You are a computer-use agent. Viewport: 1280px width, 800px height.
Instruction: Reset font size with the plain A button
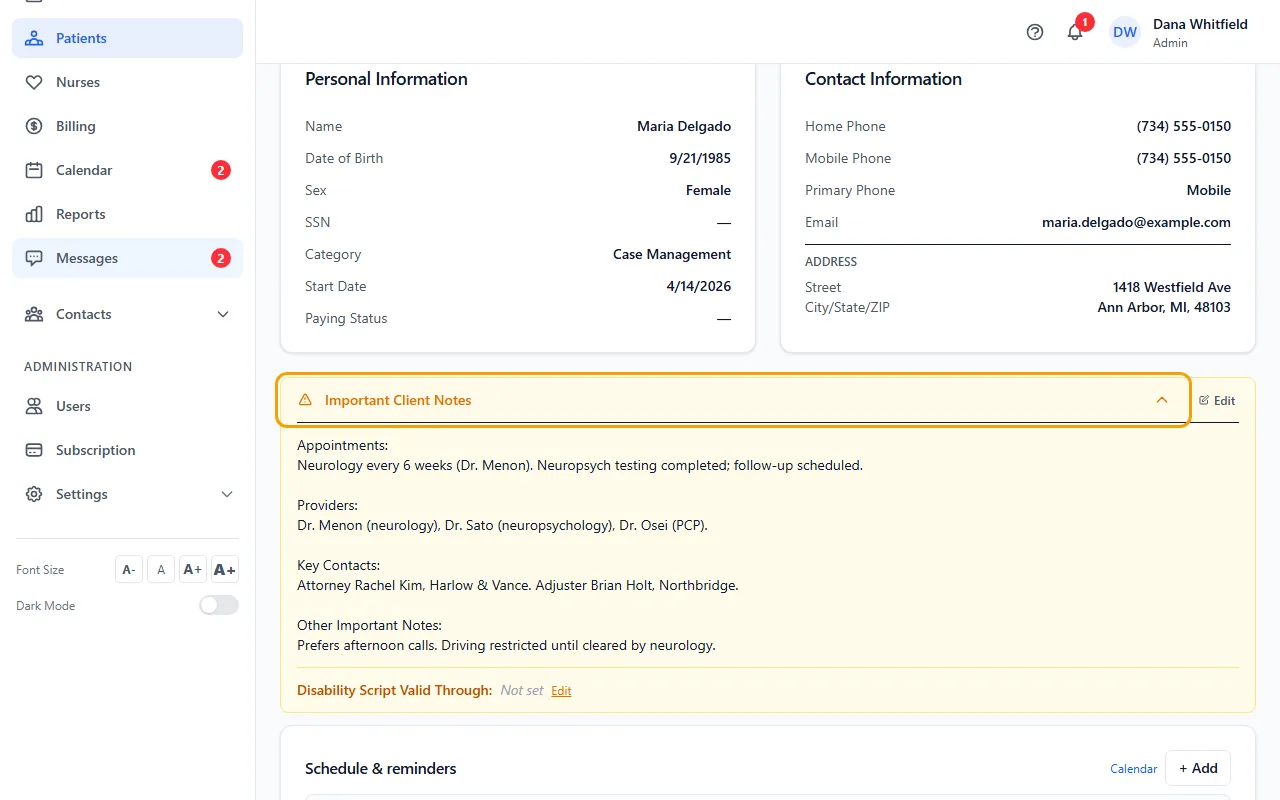161,569
